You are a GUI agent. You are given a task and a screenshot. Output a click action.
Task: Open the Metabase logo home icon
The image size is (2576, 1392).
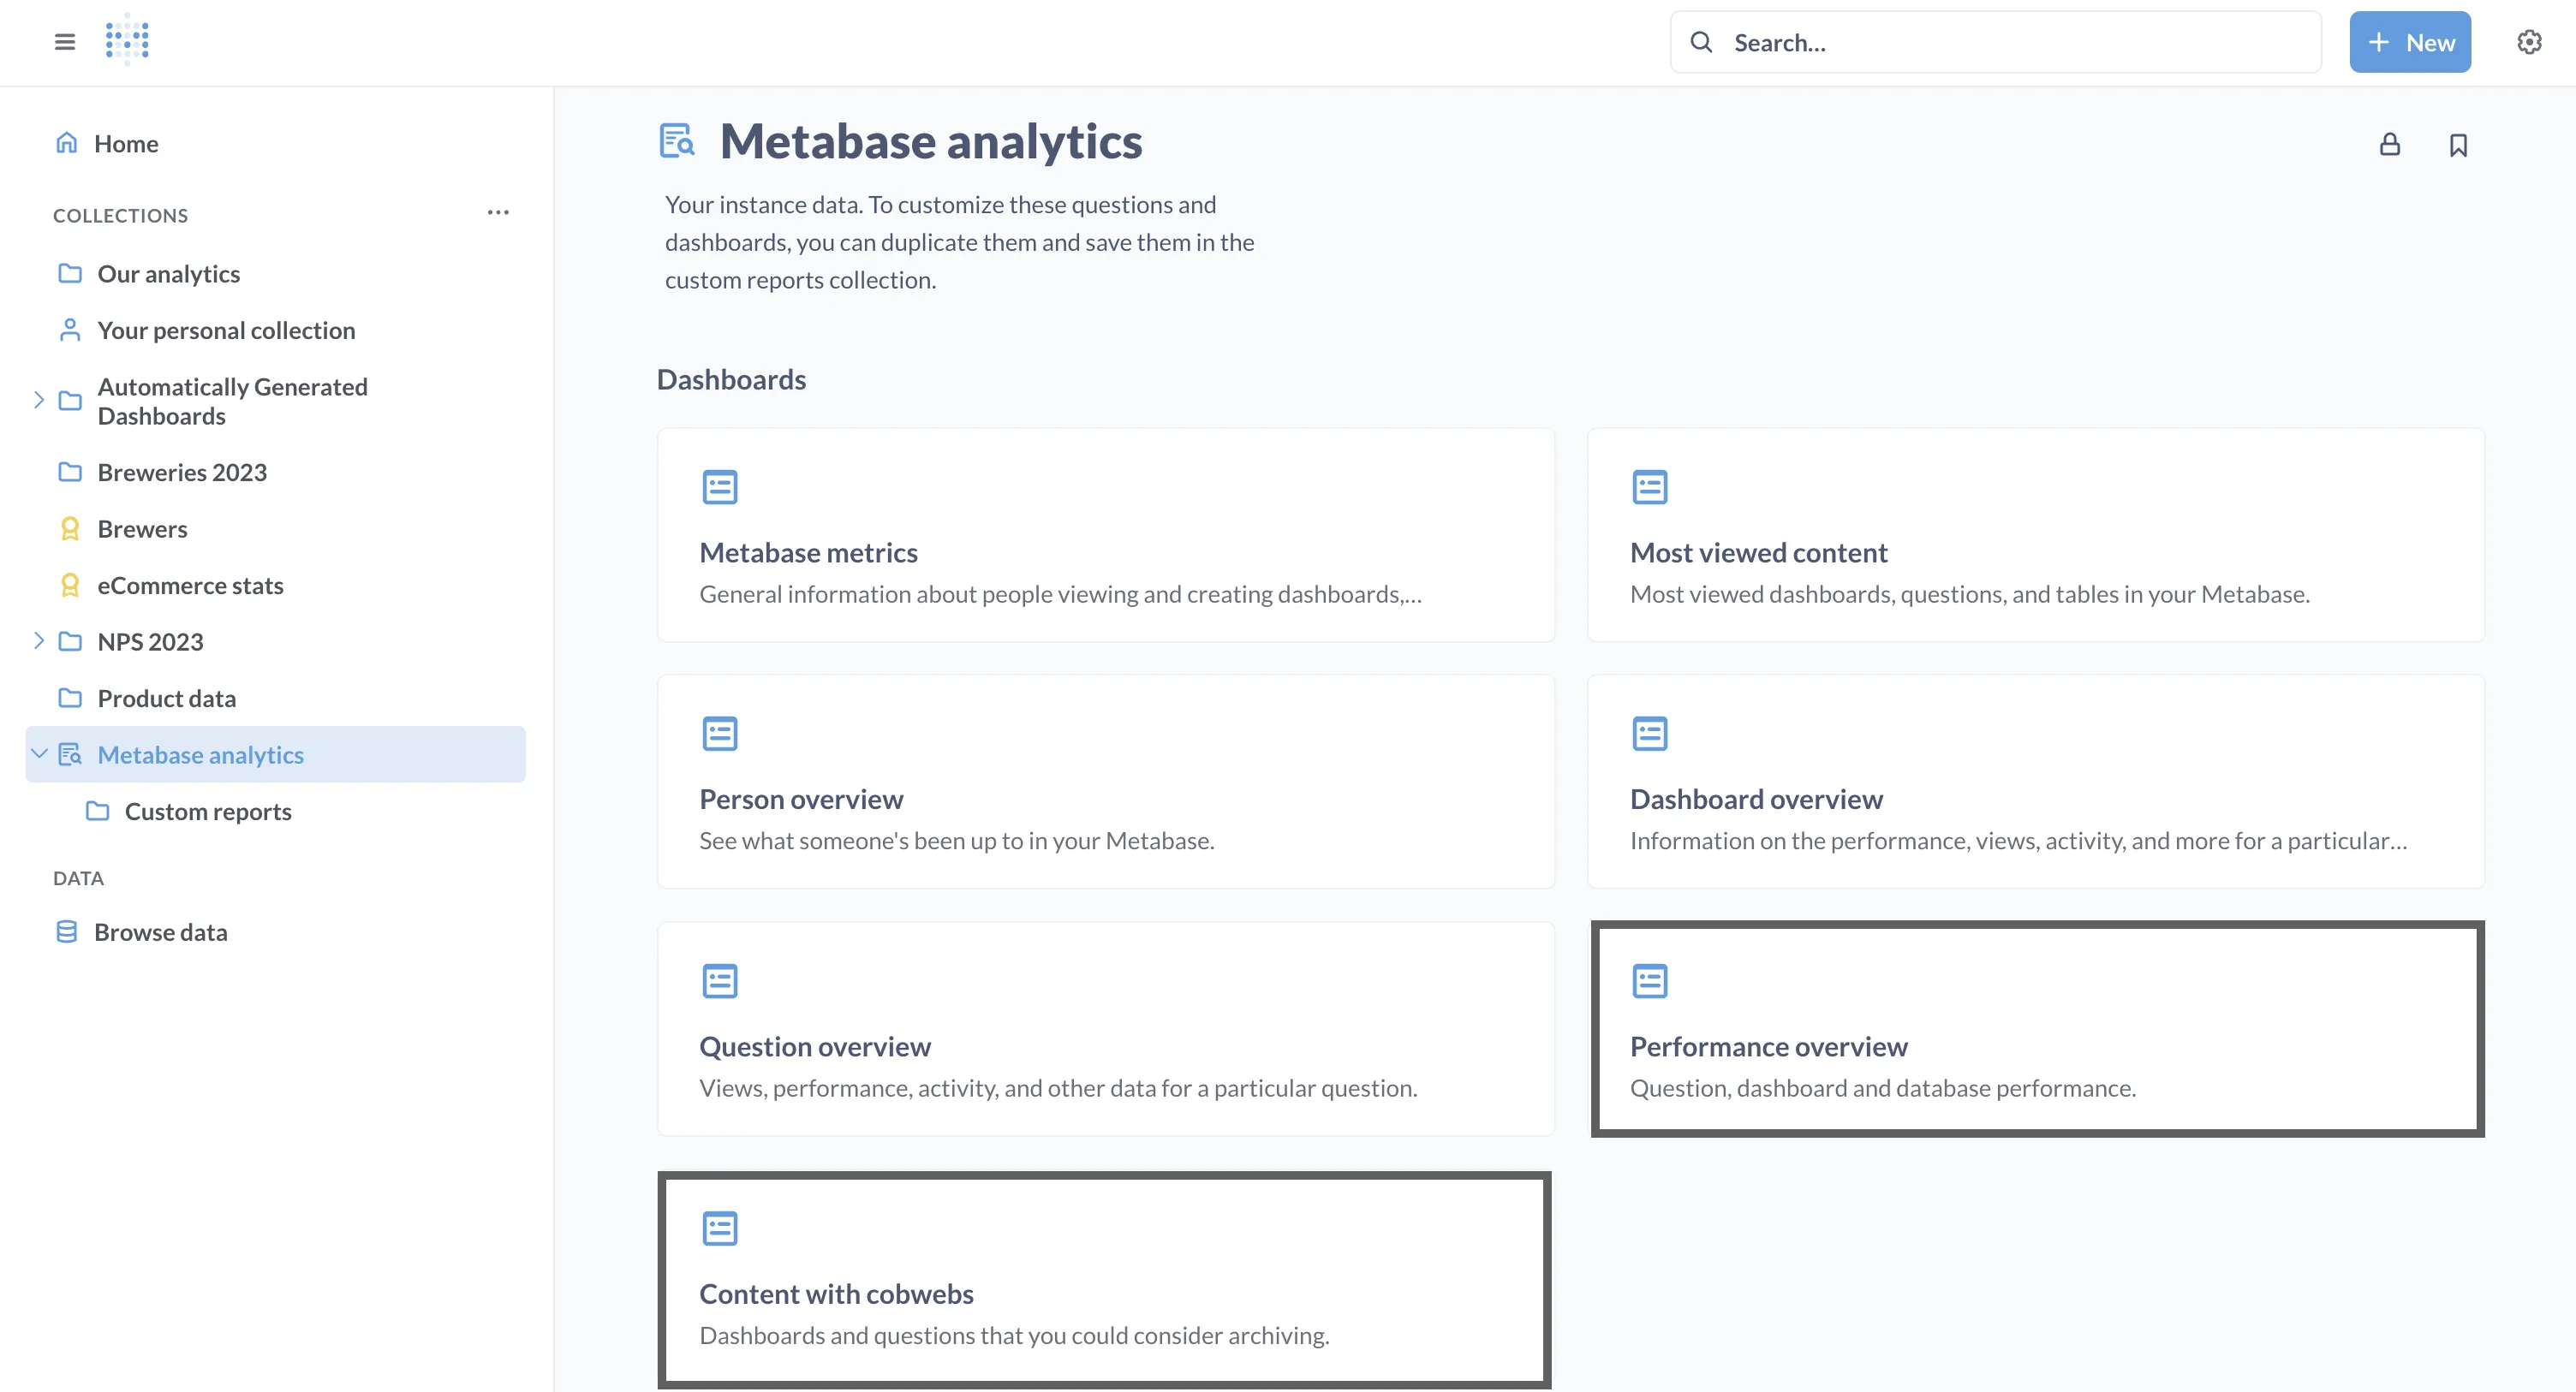(x=125, y=41)
